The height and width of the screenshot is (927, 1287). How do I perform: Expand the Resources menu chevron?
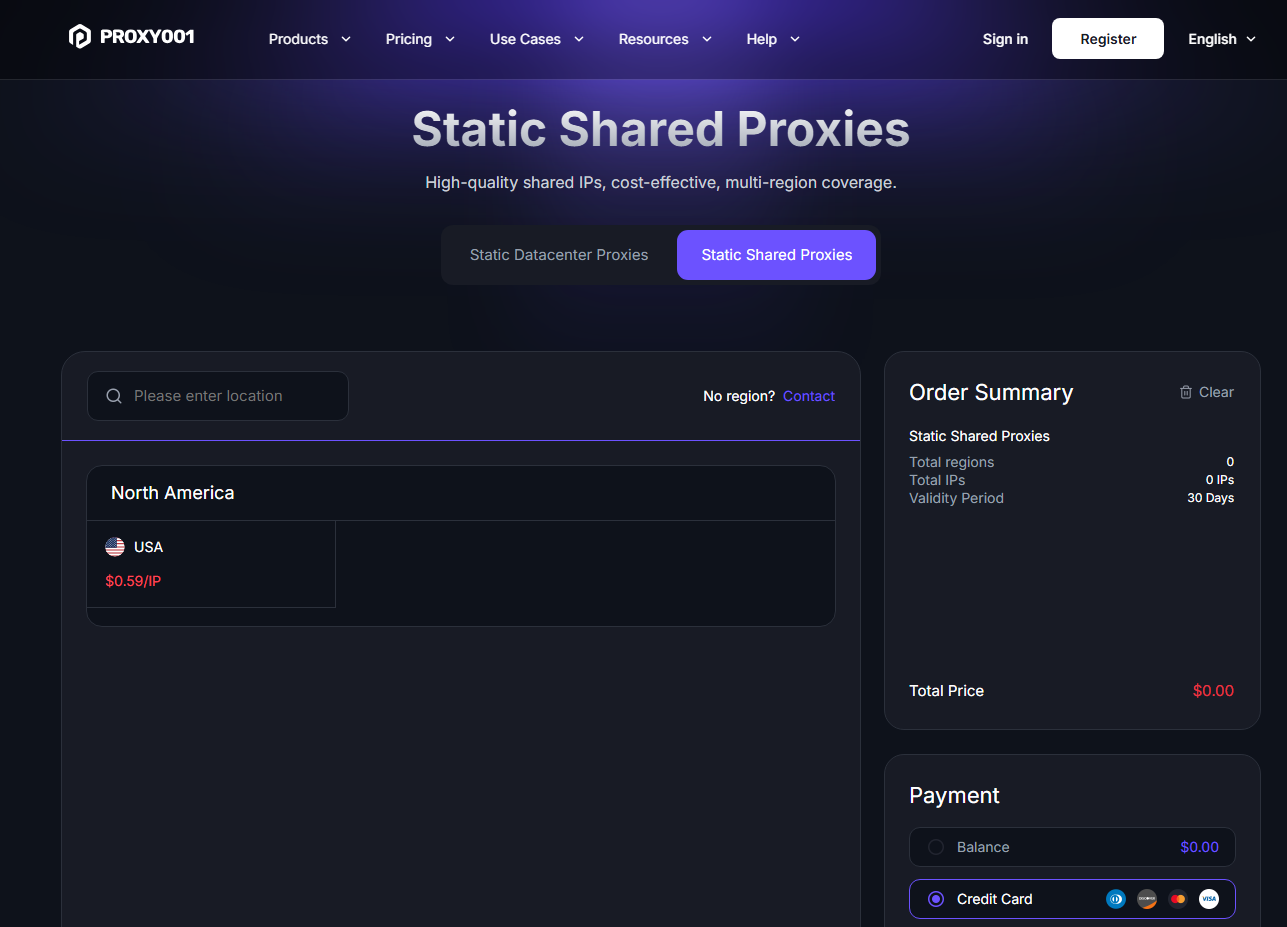707,39
